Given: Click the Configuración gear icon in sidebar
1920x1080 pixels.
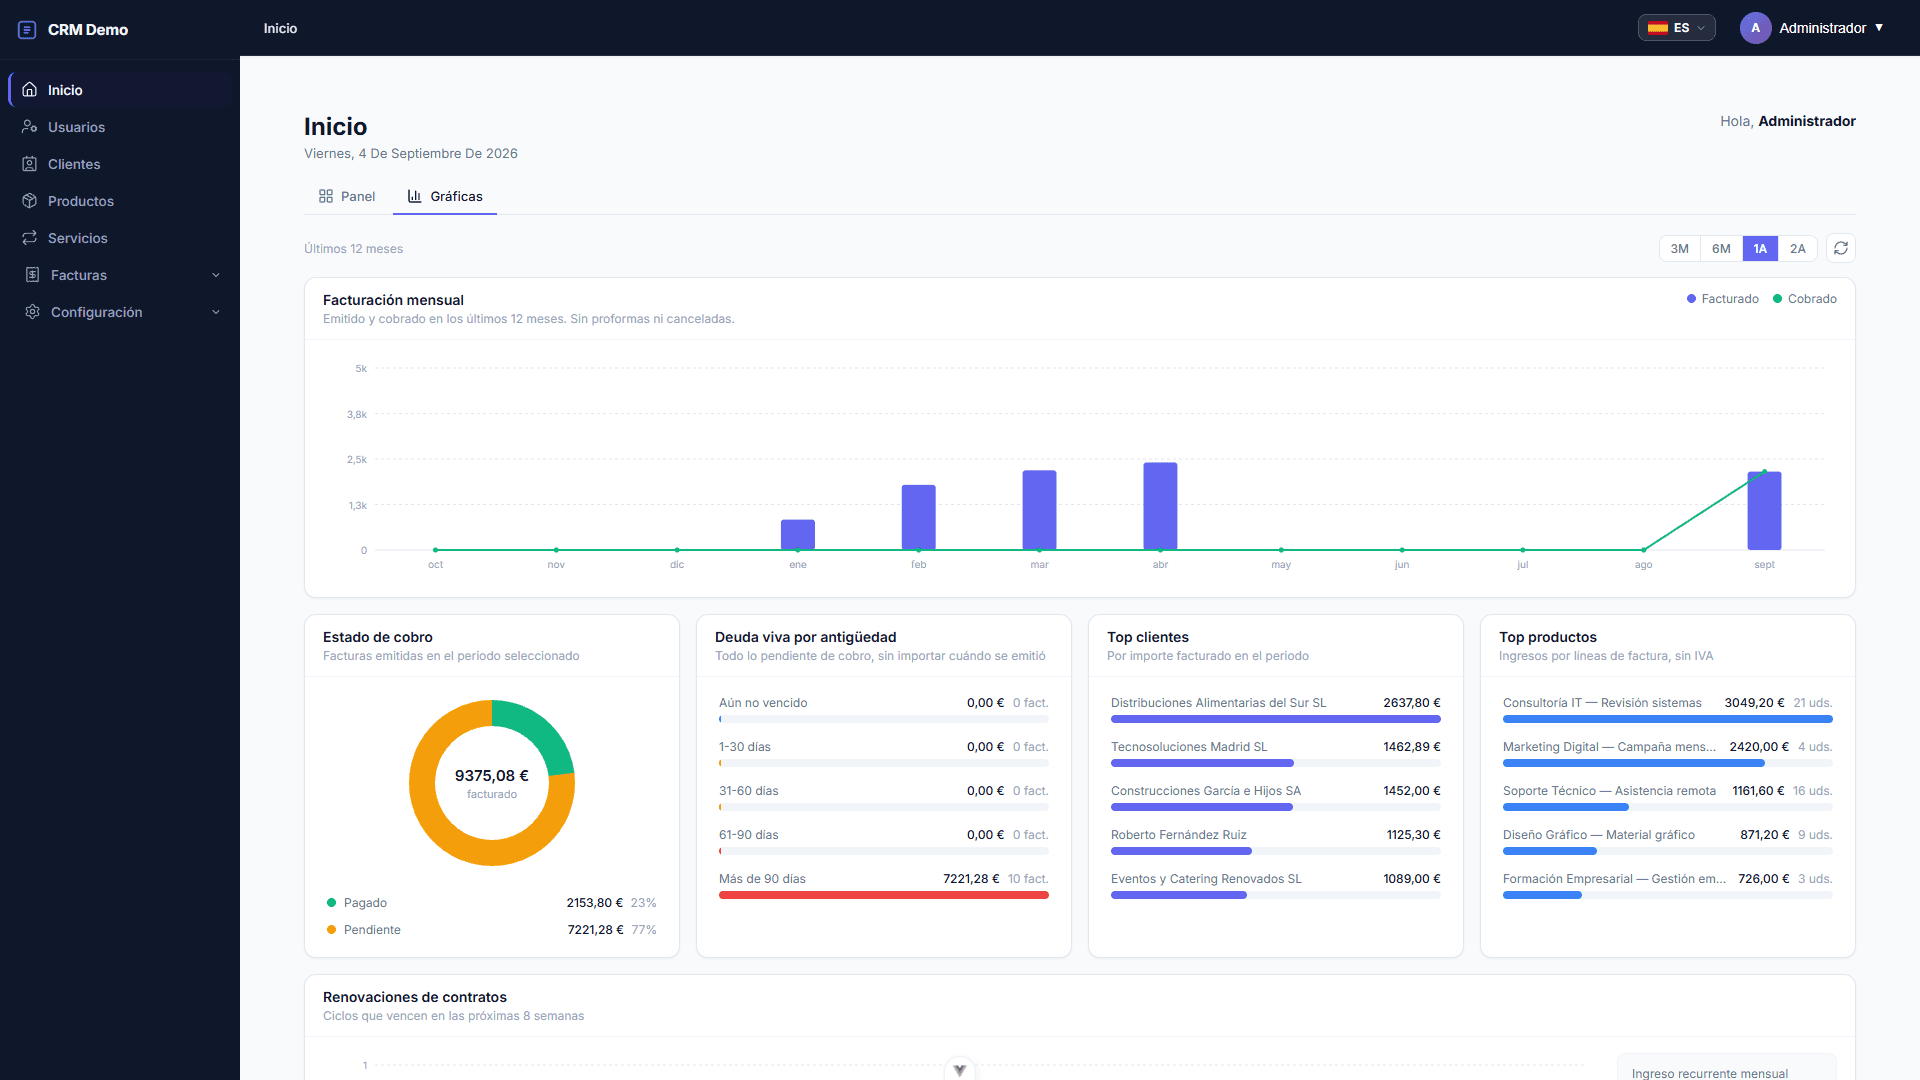Looking at the screenshot, I should click(x=32, y=312).
